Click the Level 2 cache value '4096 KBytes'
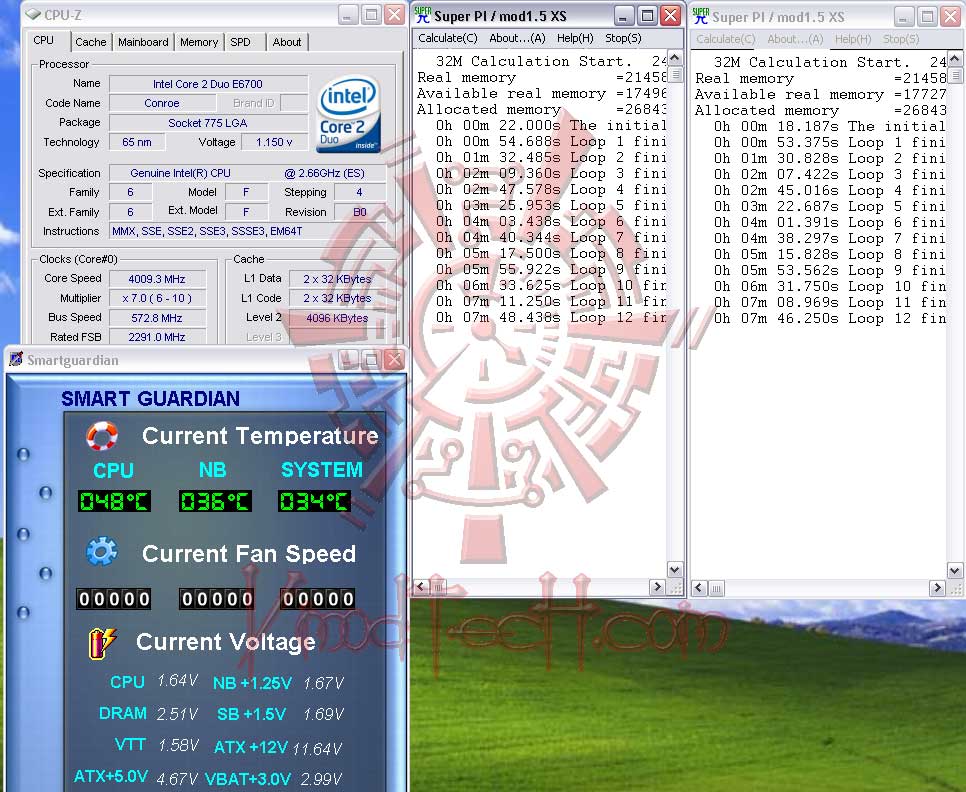This screenshot has height=792, width=966. tap(337, 318)
